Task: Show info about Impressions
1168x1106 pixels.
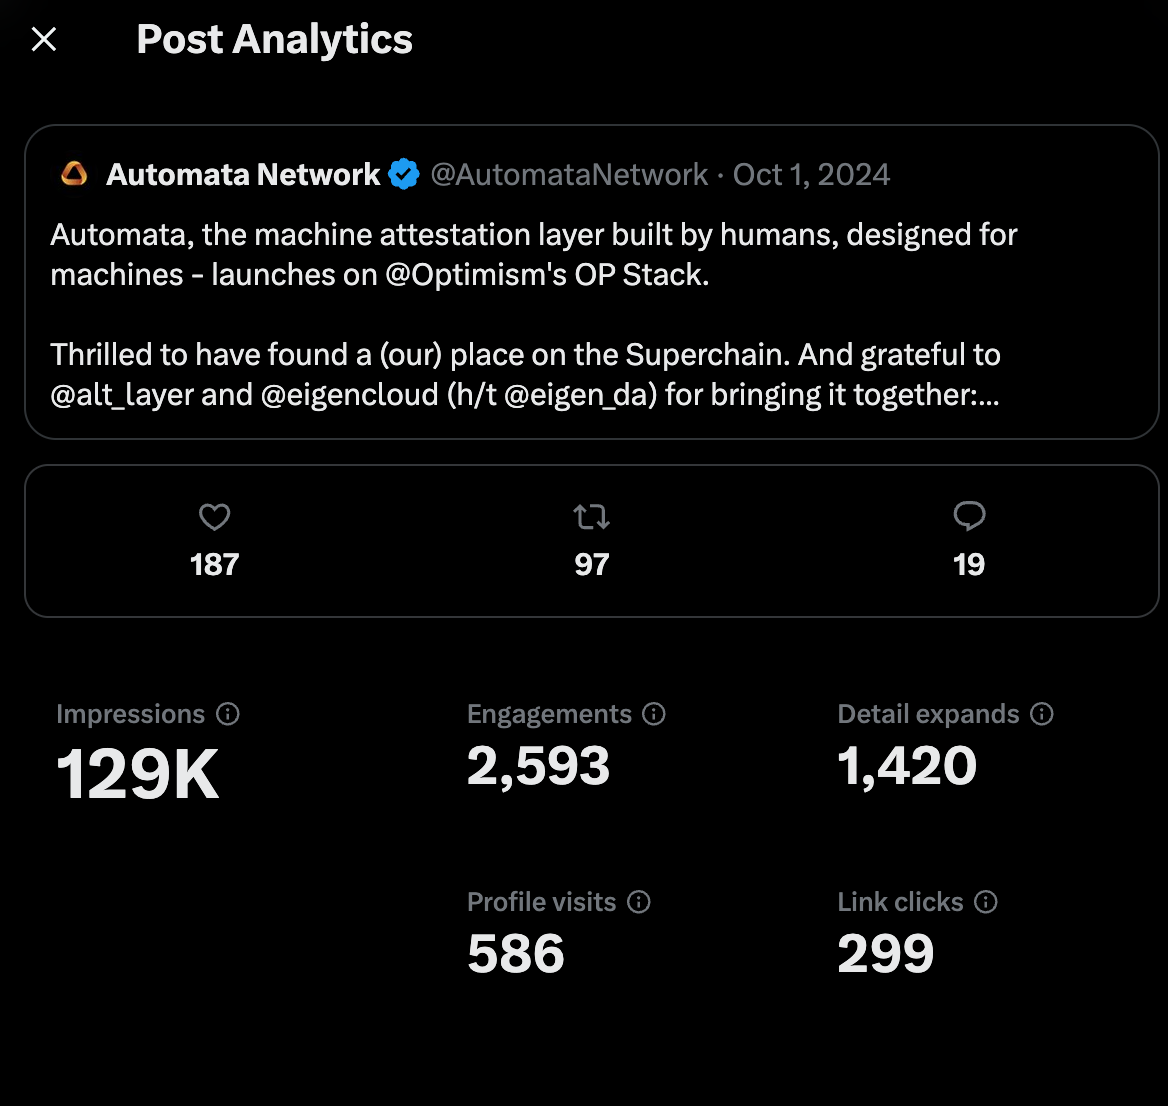Action: 228,714
